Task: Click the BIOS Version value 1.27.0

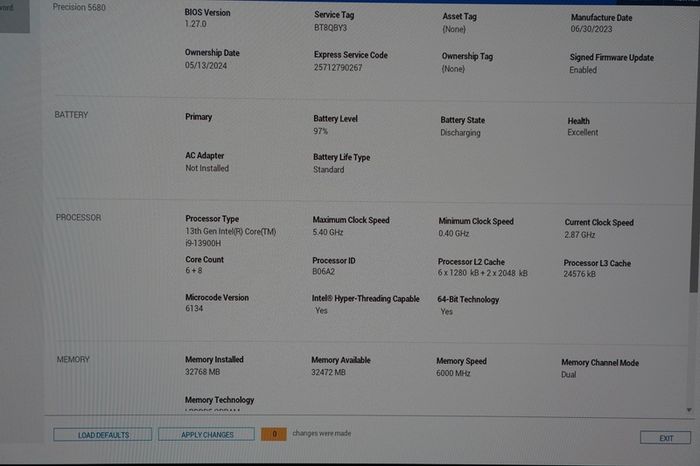Action: click(x=196, y=24)
